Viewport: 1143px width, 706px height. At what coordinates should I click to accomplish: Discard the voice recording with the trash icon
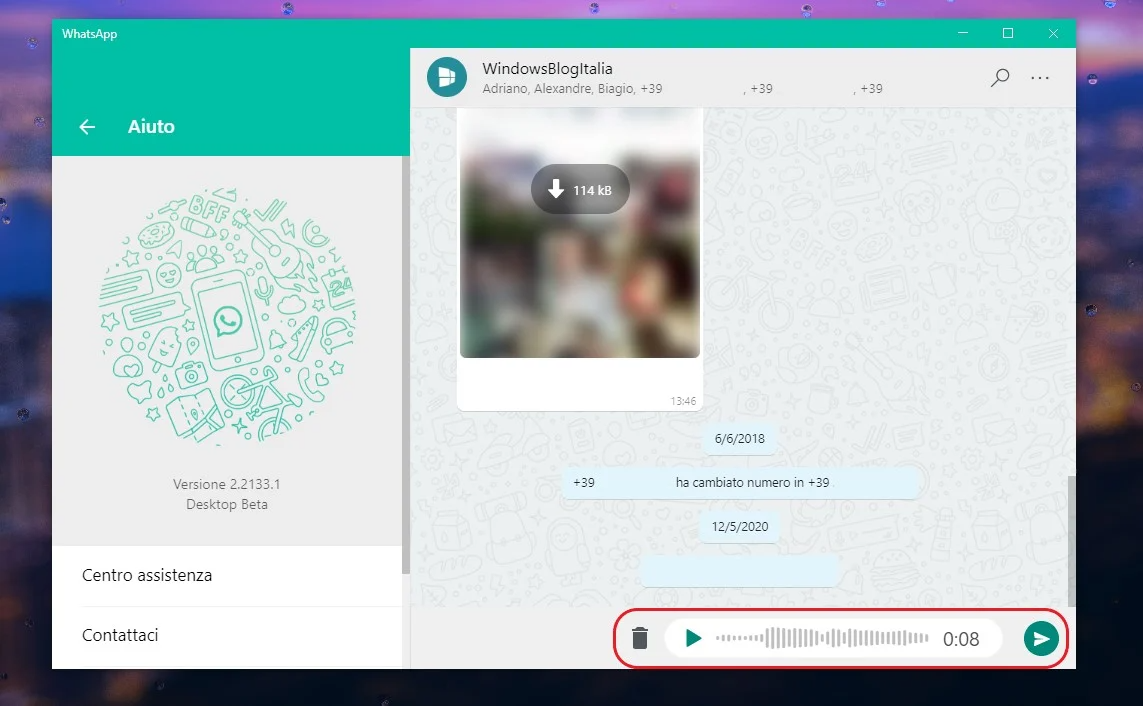(641, 637)
